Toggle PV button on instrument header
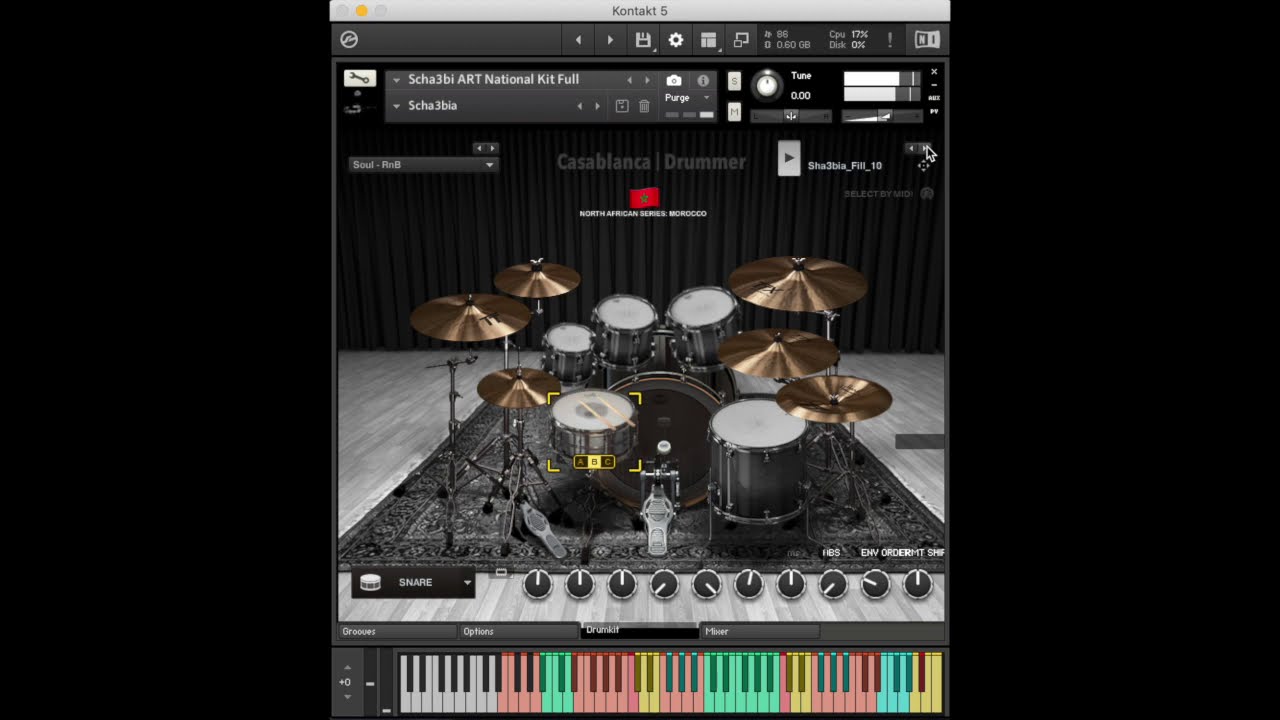 [x=934, y=112]
